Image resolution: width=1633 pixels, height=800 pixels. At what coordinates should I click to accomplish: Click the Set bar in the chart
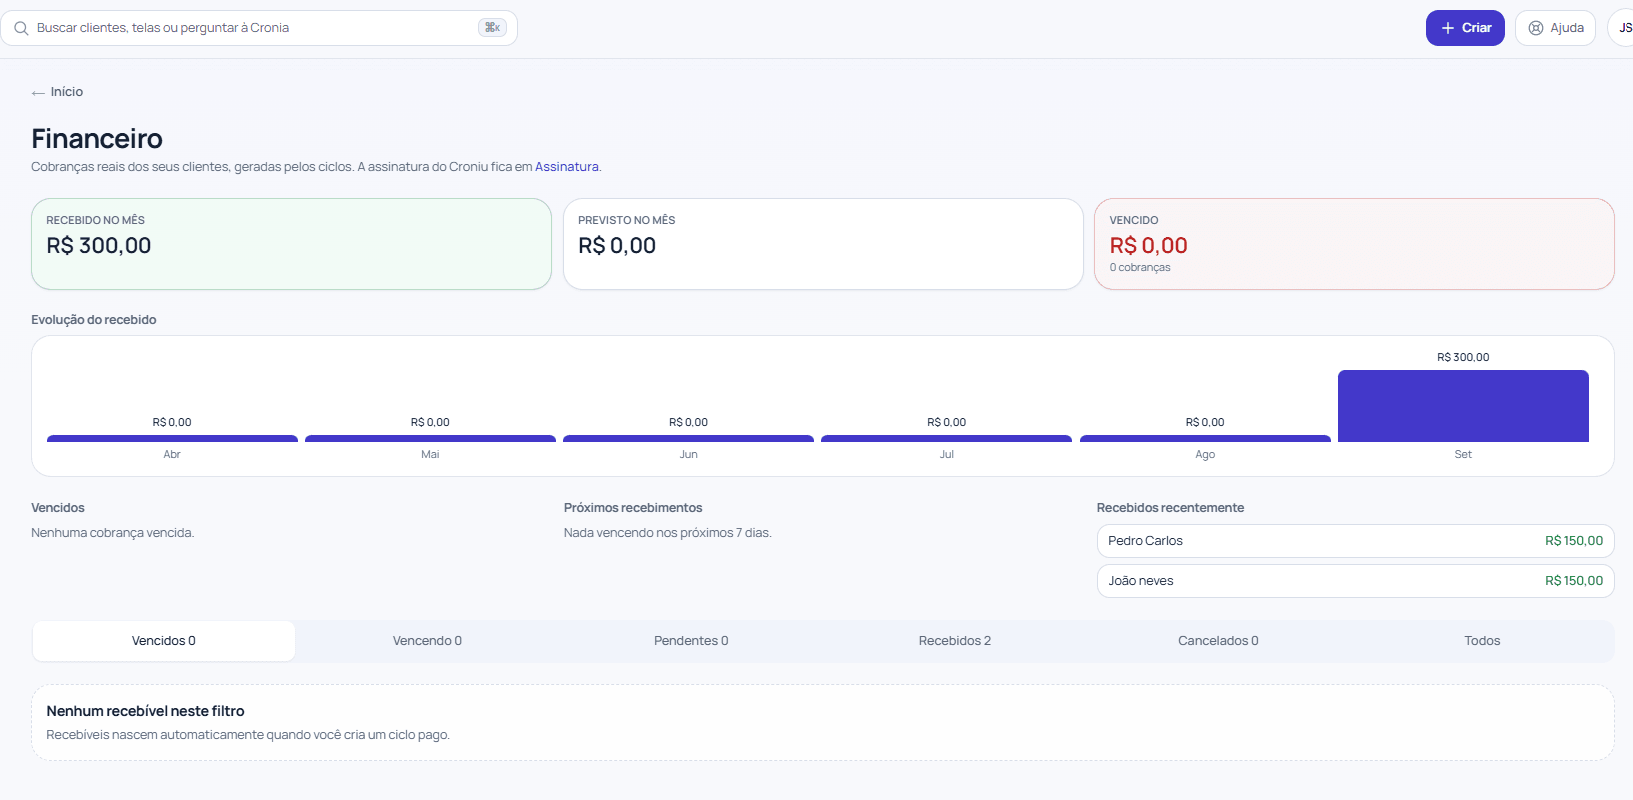click(x=1463, y=406)
